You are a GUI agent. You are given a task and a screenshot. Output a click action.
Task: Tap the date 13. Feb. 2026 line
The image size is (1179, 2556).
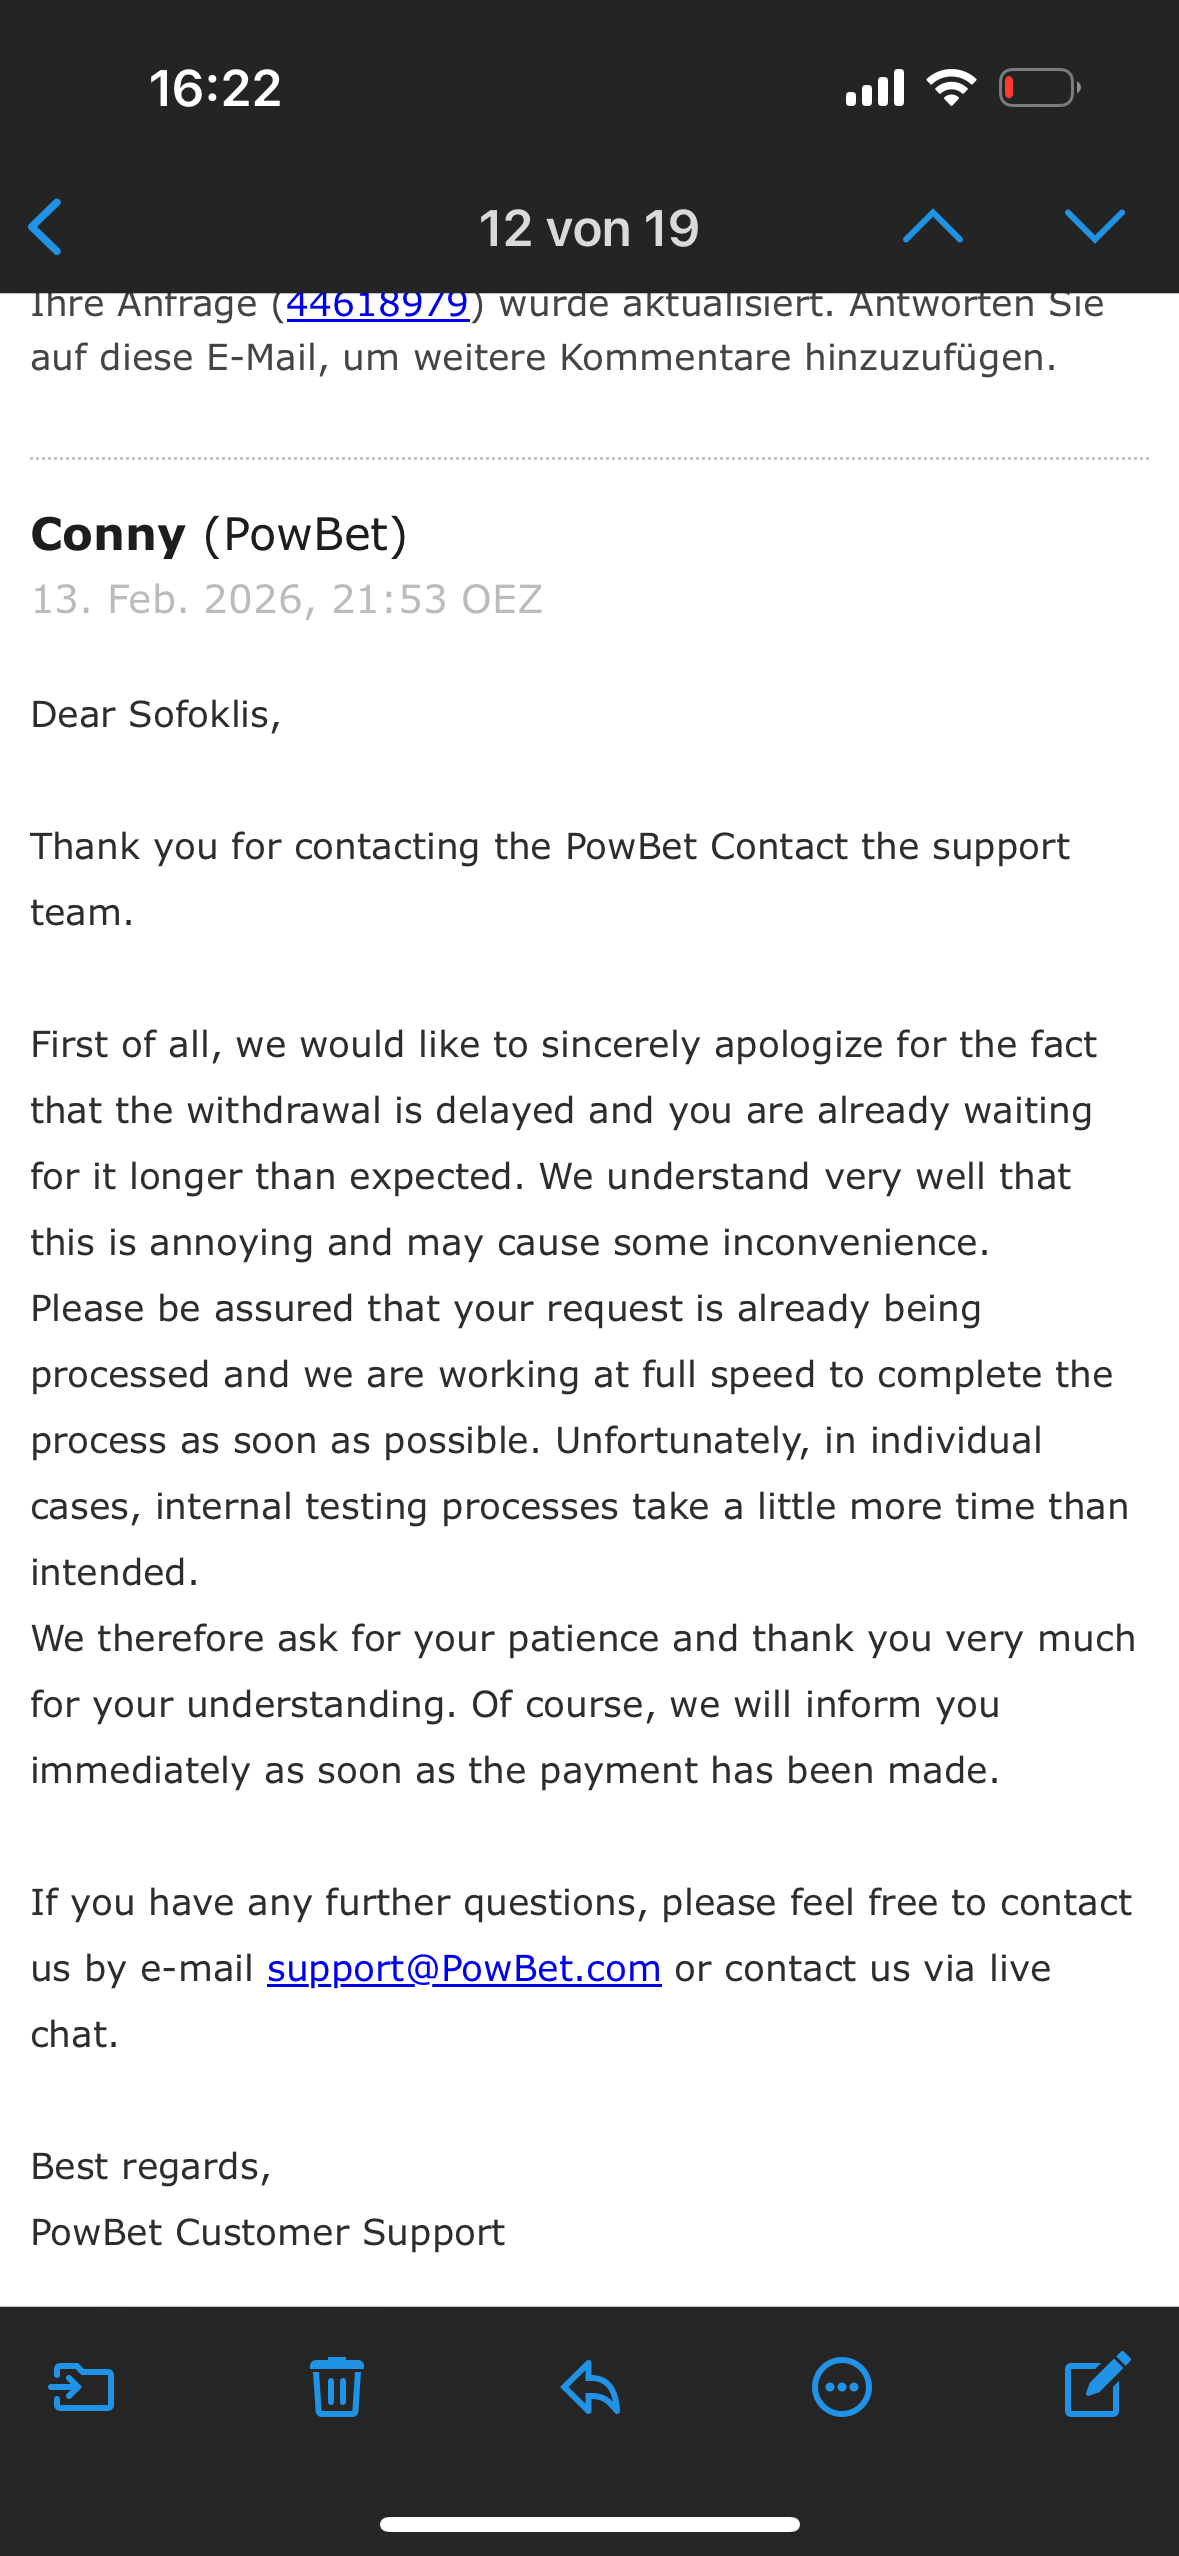pyautogui.click(x=287, y=599)
